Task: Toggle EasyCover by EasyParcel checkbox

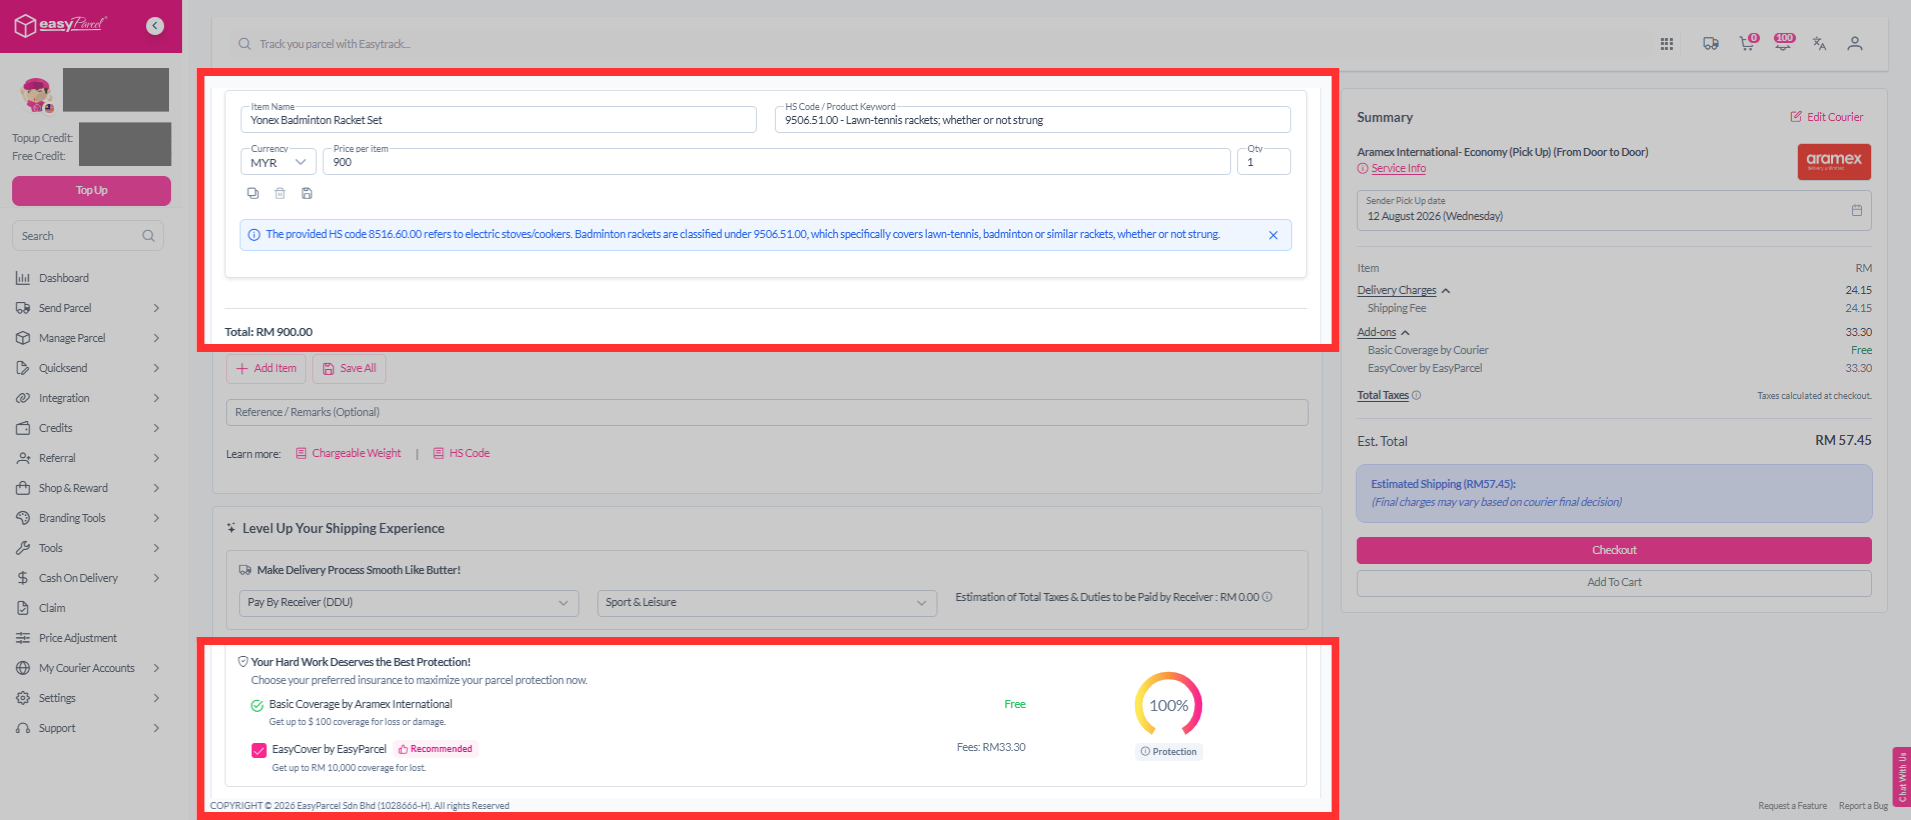Action: coord(259,750)
